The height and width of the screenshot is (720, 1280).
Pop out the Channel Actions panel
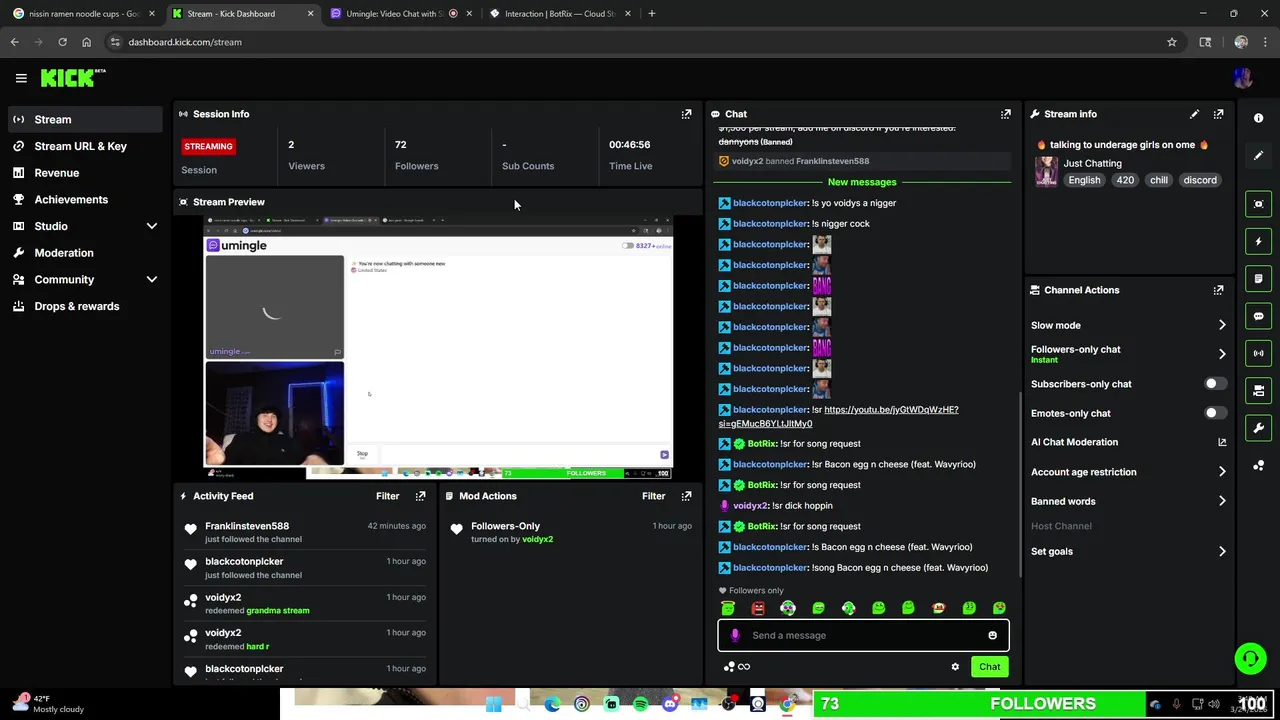[x=1218, y=290]
